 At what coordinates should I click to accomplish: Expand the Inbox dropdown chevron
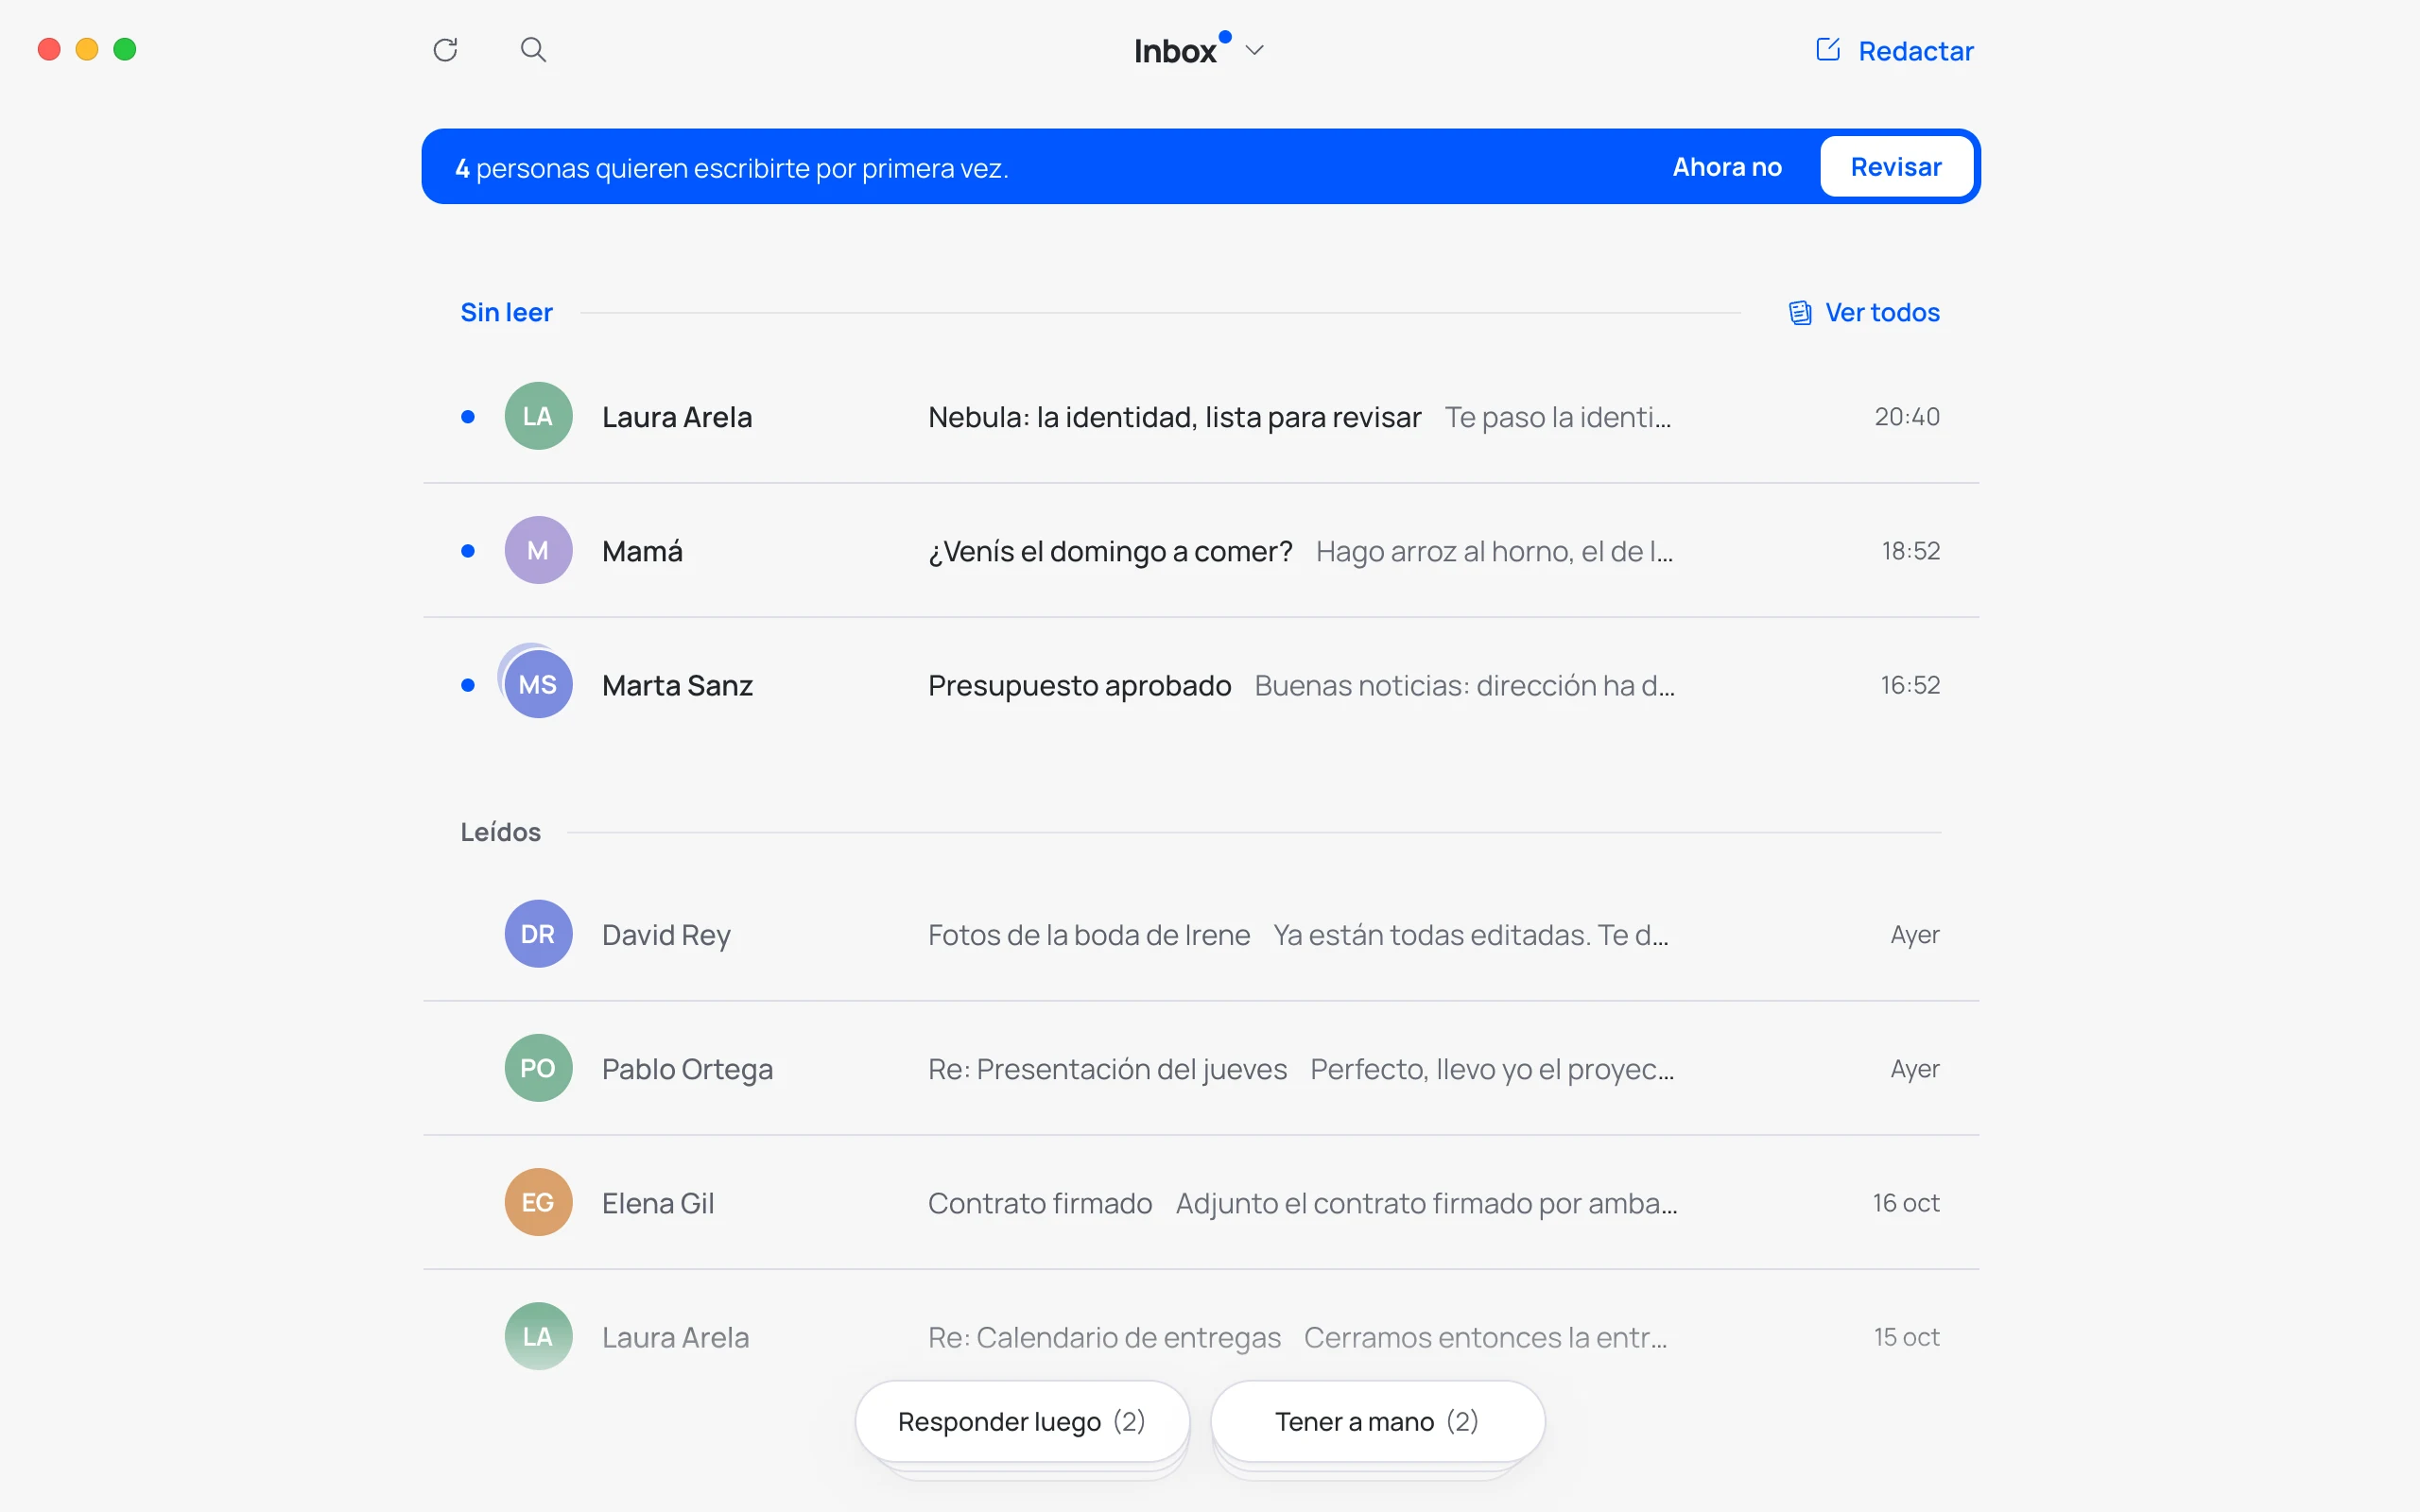(x=1254, y=50)
